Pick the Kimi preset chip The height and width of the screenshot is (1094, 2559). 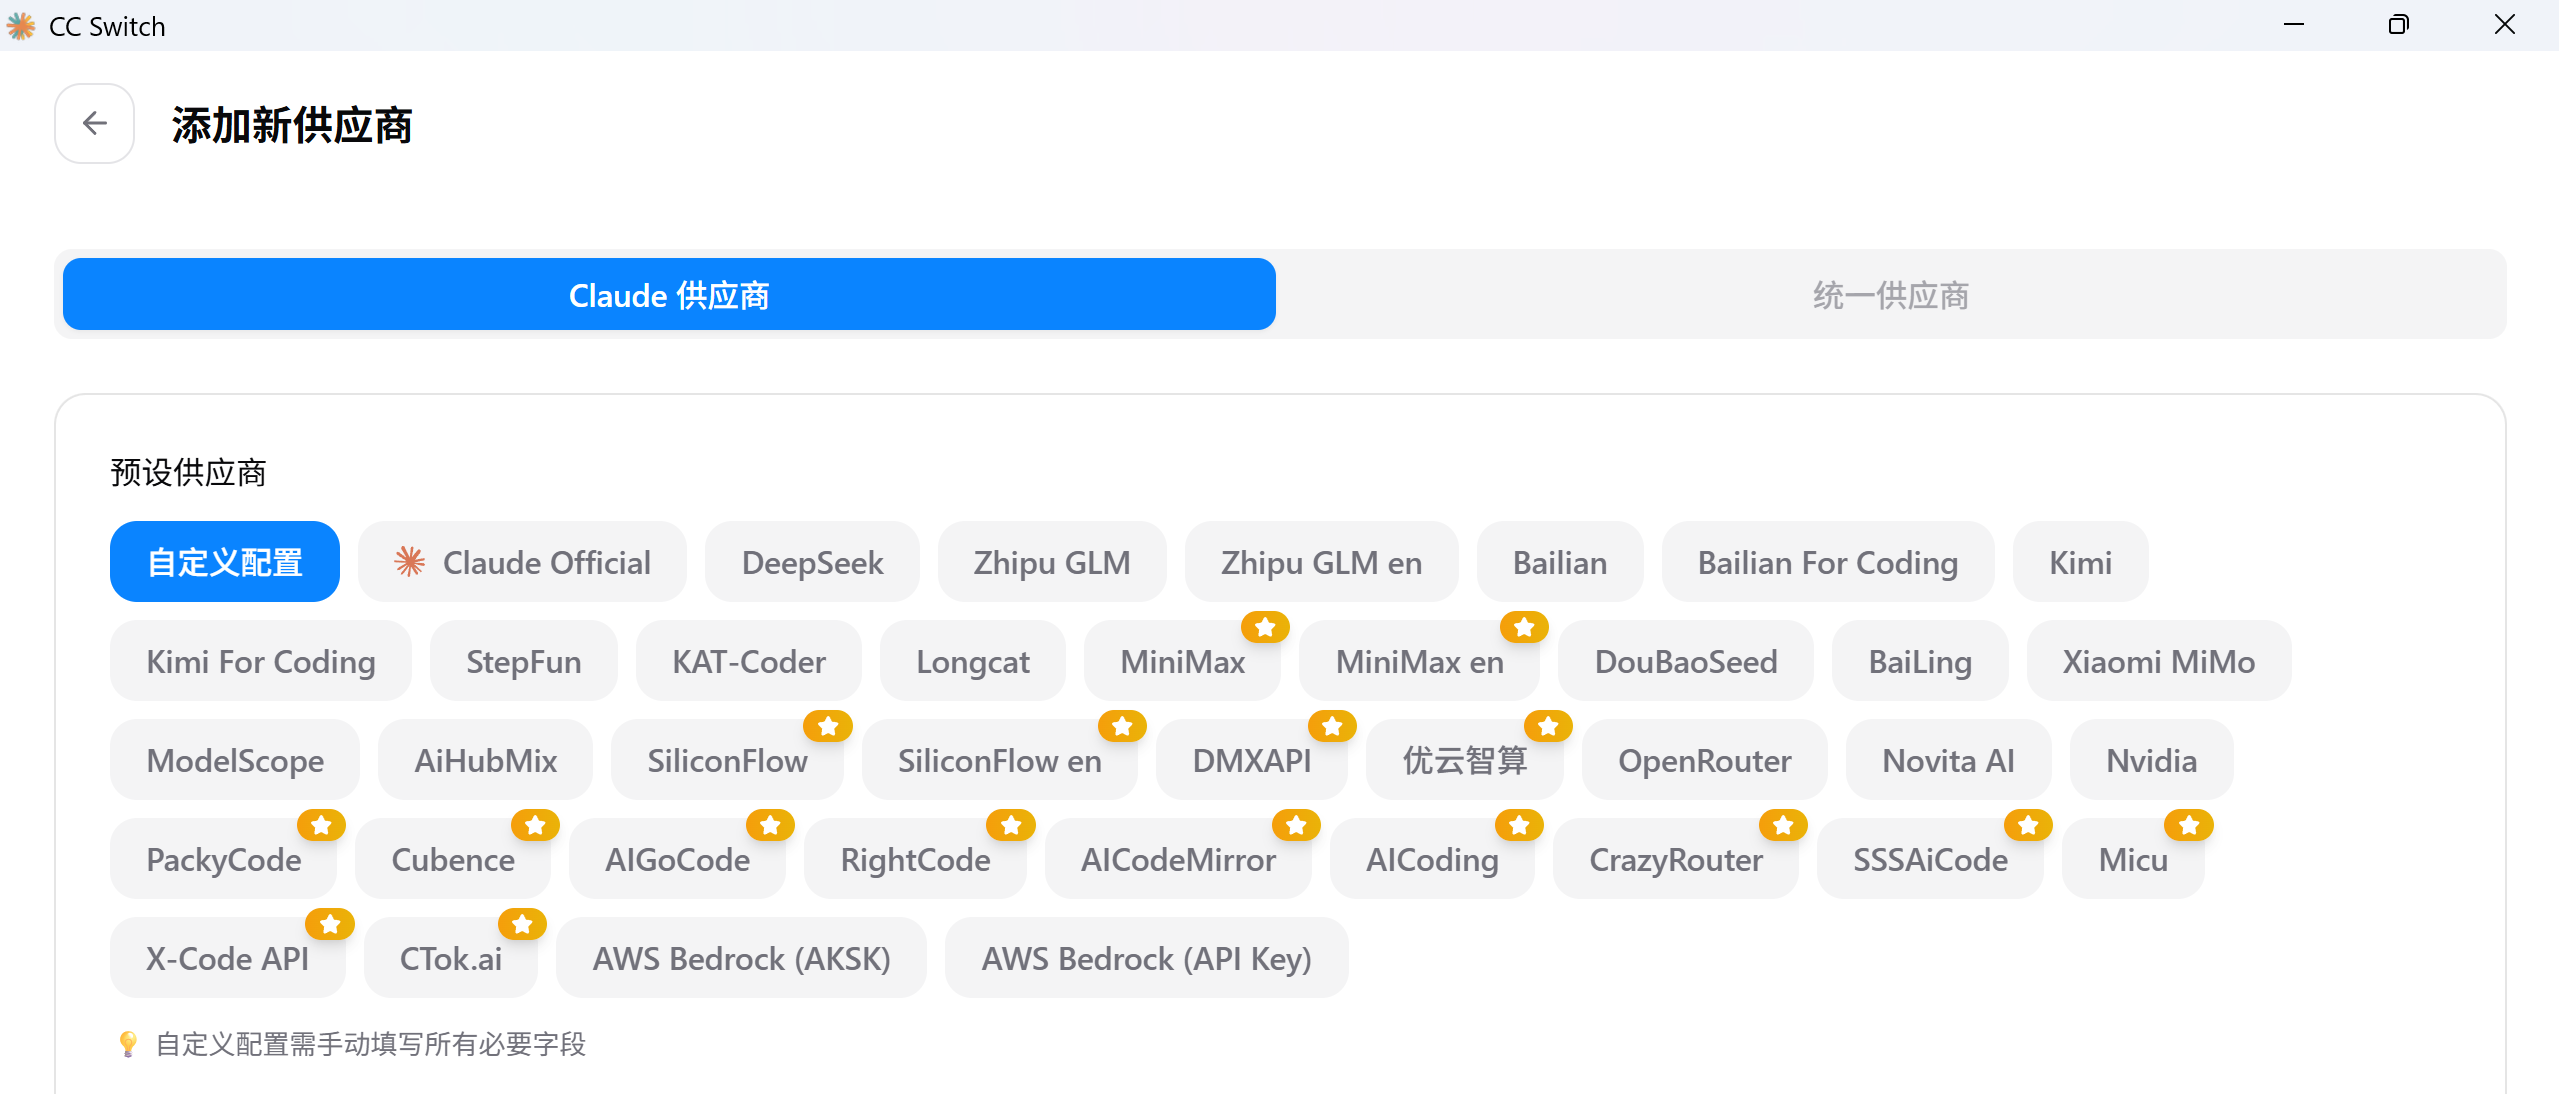2081,562
